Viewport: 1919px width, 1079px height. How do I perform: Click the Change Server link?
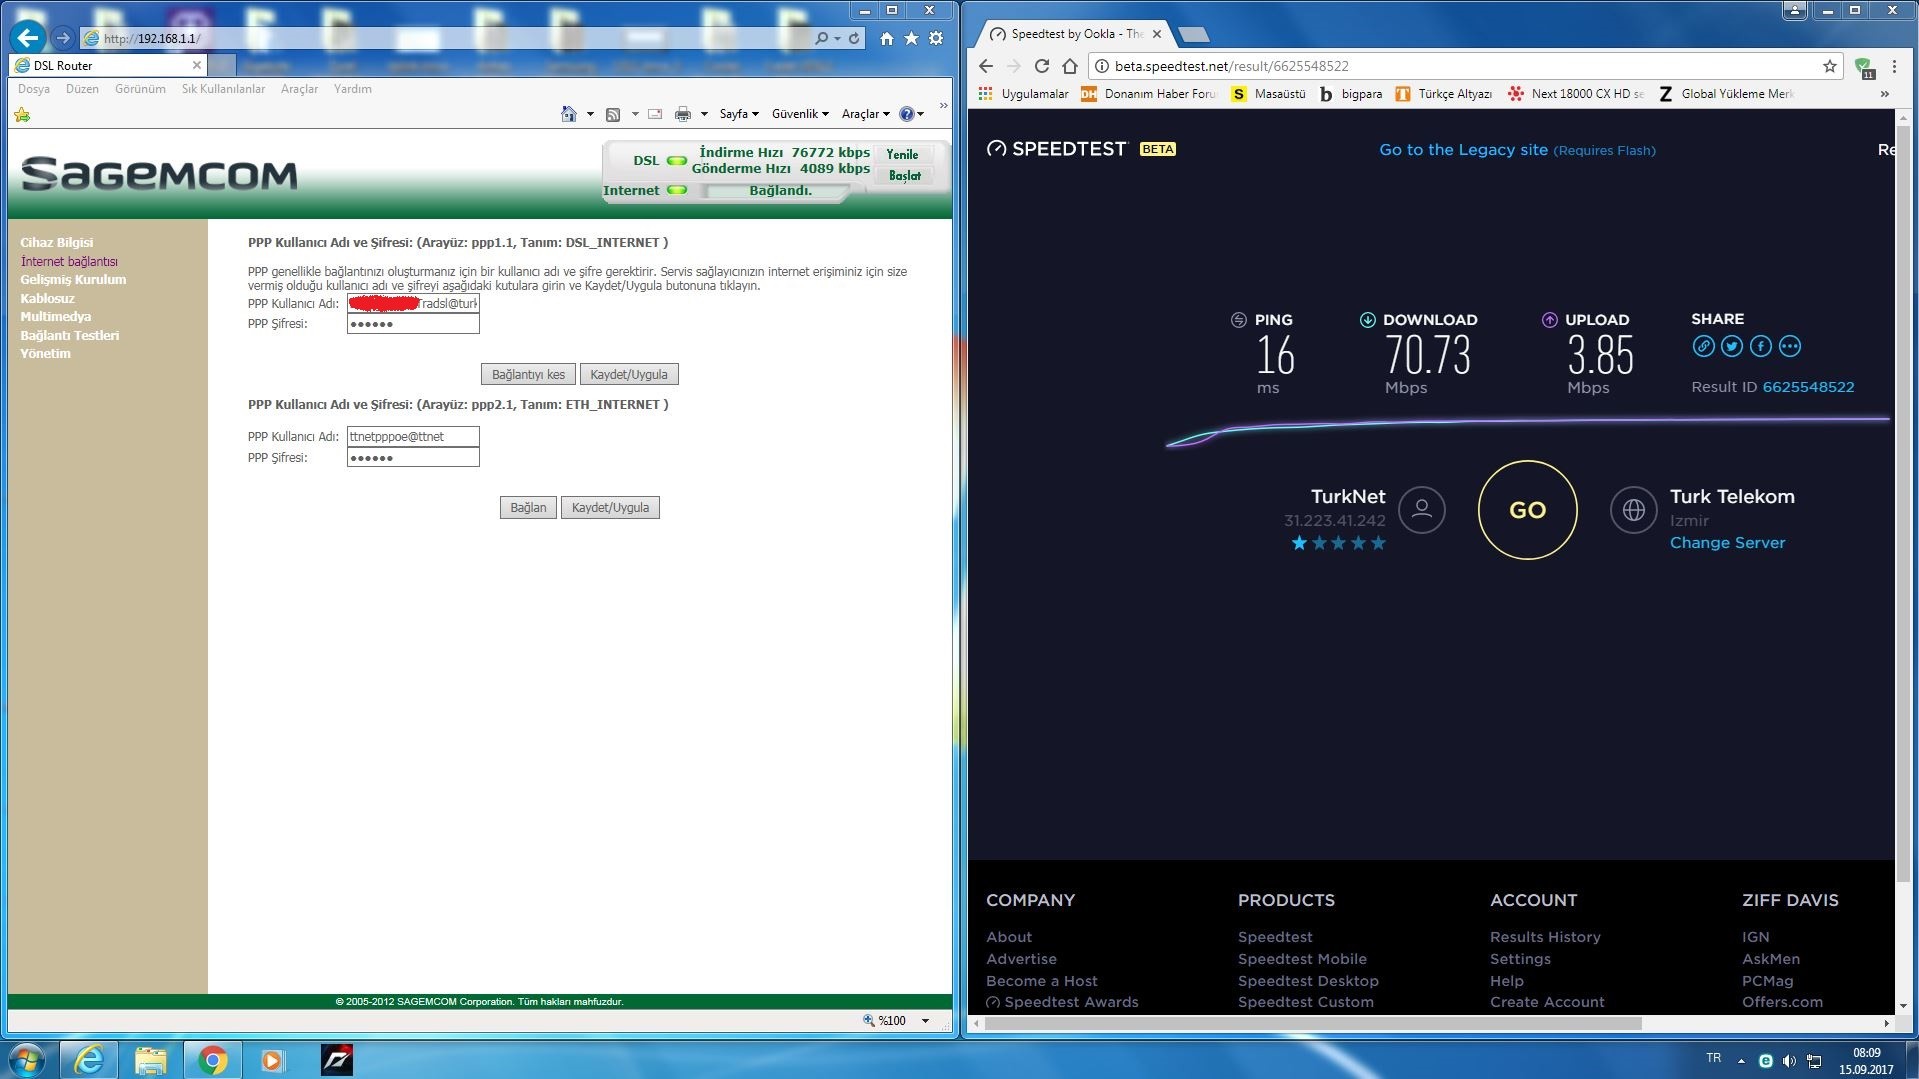[x=1727, y=543]
